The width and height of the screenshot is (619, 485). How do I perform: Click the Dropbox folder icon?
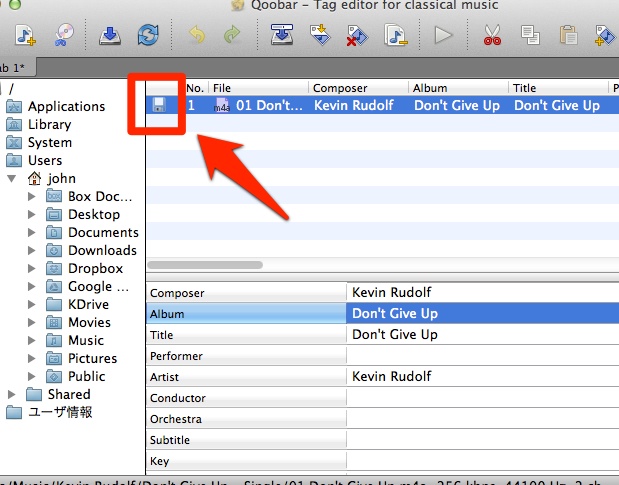point(54,268)
